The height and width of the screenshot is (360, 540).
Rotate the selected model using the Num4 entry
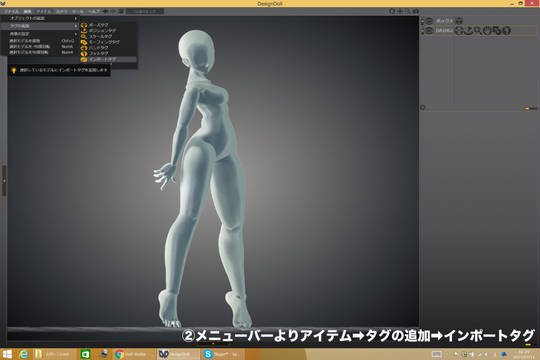click(39, 52)
